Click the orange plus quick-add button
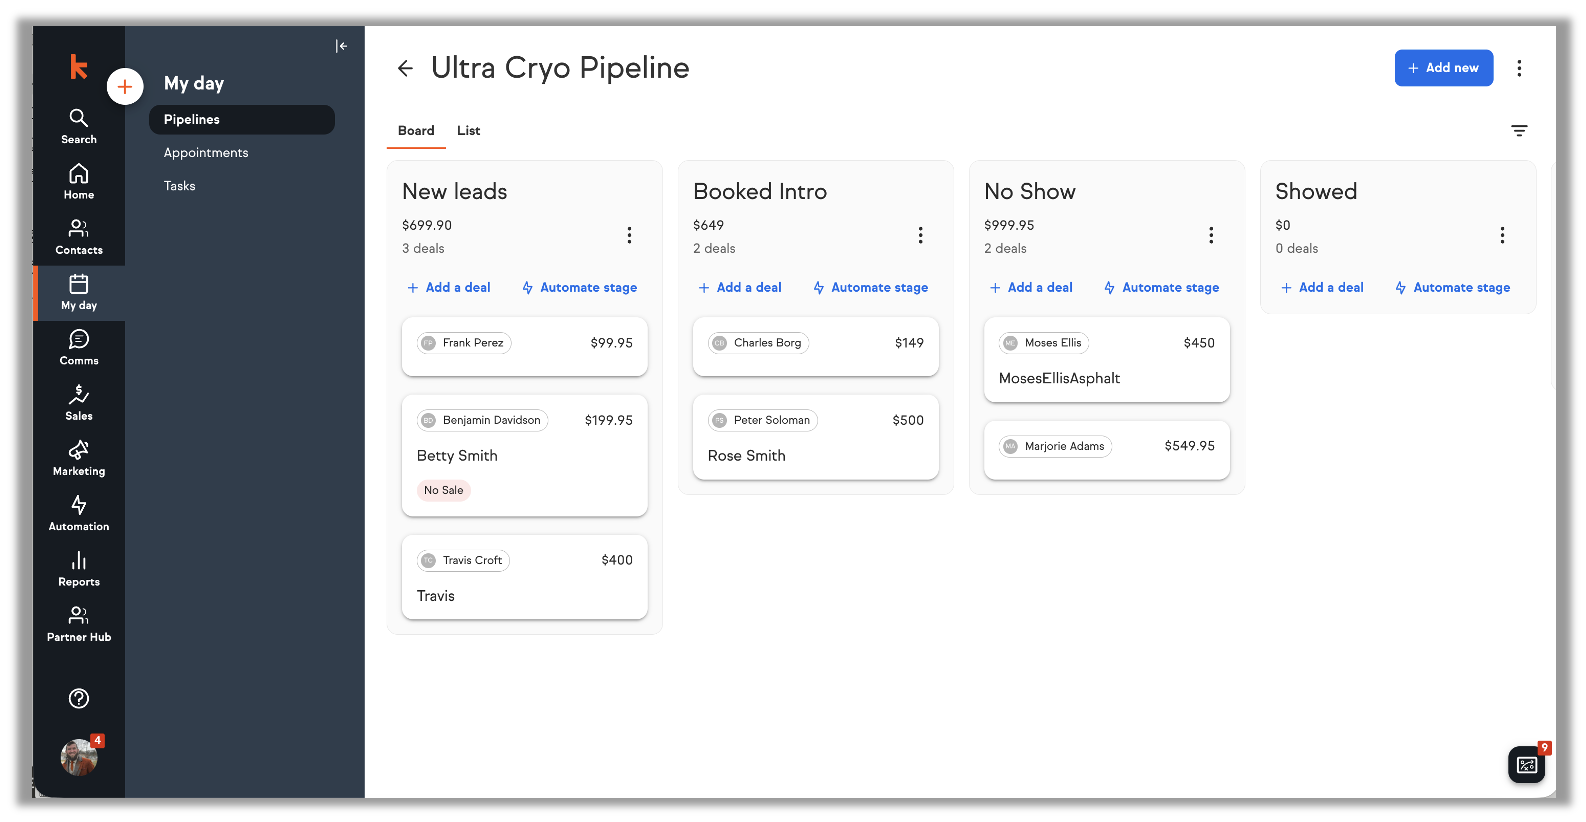 point(125,87)
